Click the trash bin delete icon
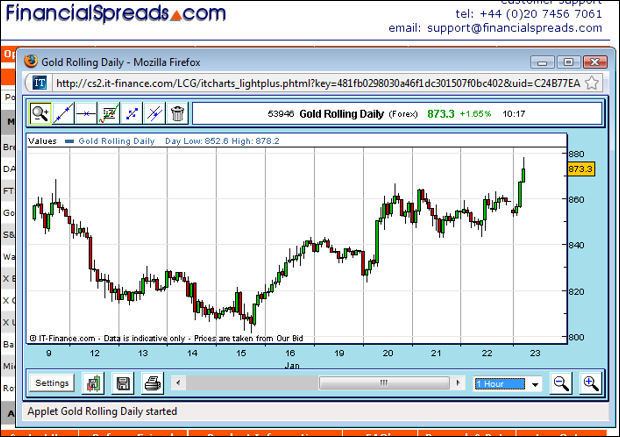 177,114
